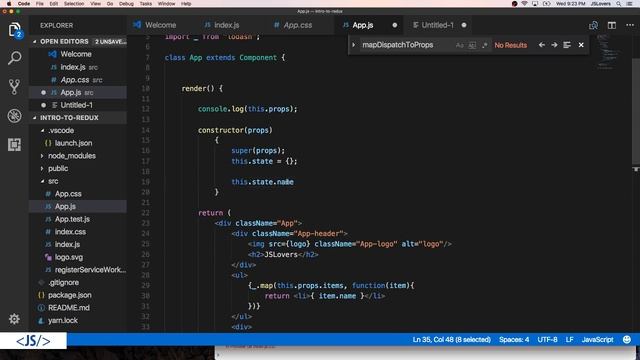Image resolution: width=640 pixels, height=360 pixels.
Task: Open the Tasks menu
Action: (x=145, y=4)
